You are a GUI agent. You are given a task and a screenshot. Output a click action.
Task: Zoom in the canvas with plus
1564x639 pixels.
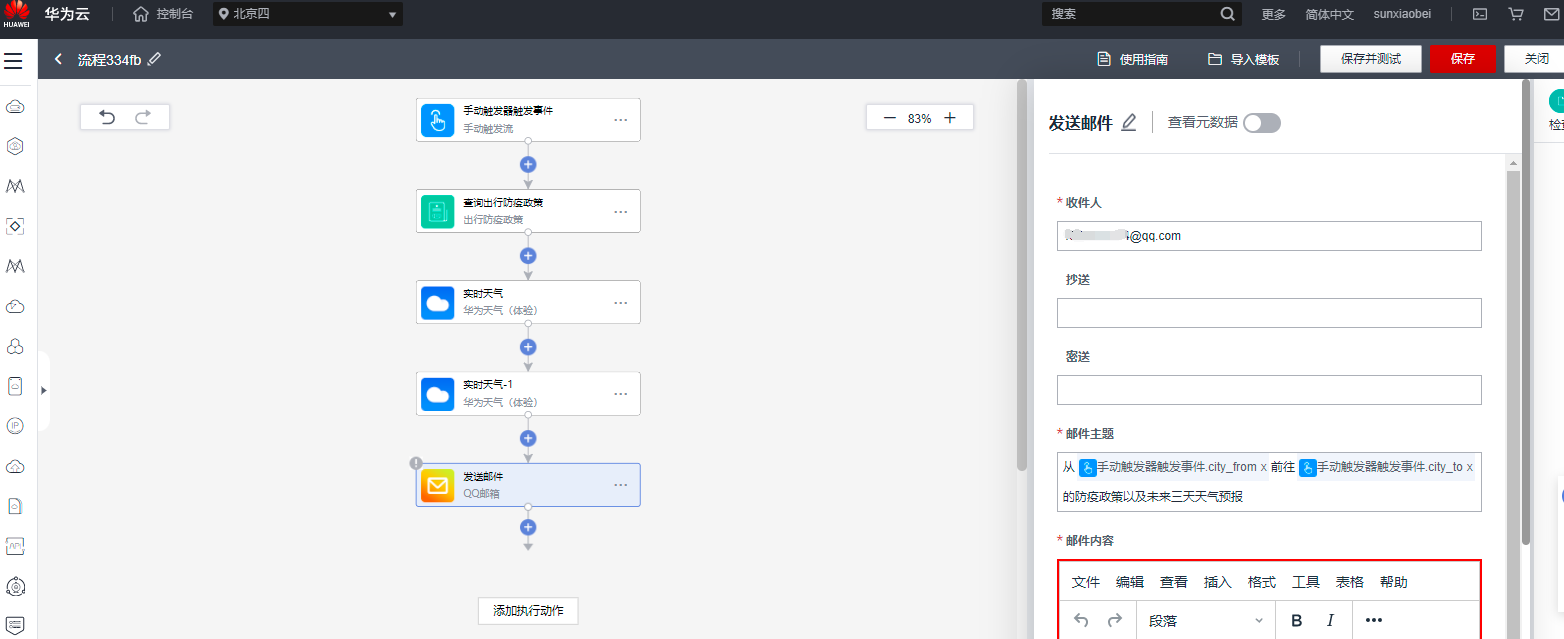[950, 118]
